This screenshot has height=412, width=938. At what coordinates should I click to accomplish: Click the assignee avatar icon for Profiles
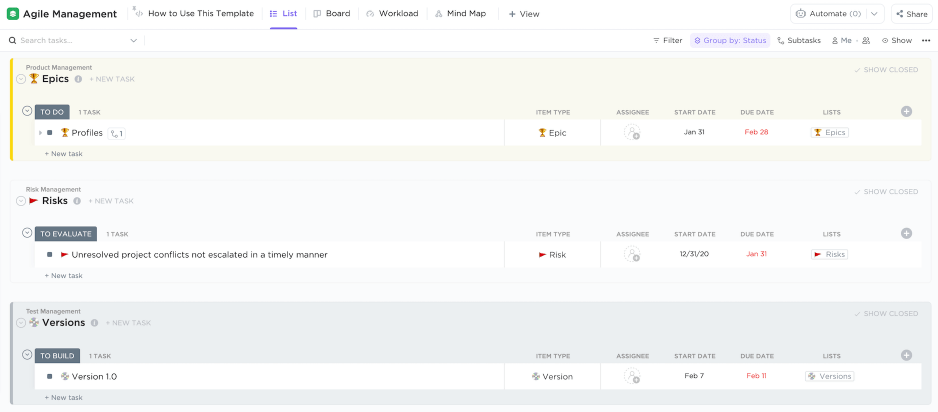[x=632, y=132]
